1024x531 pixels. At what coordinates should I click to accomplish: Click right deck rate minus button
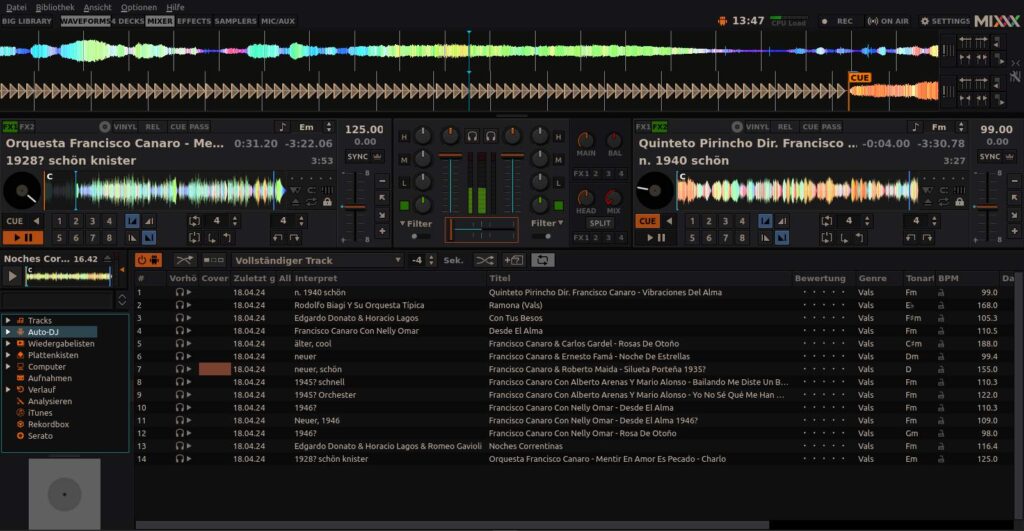pyautogui.click(x=1015, y=181)
